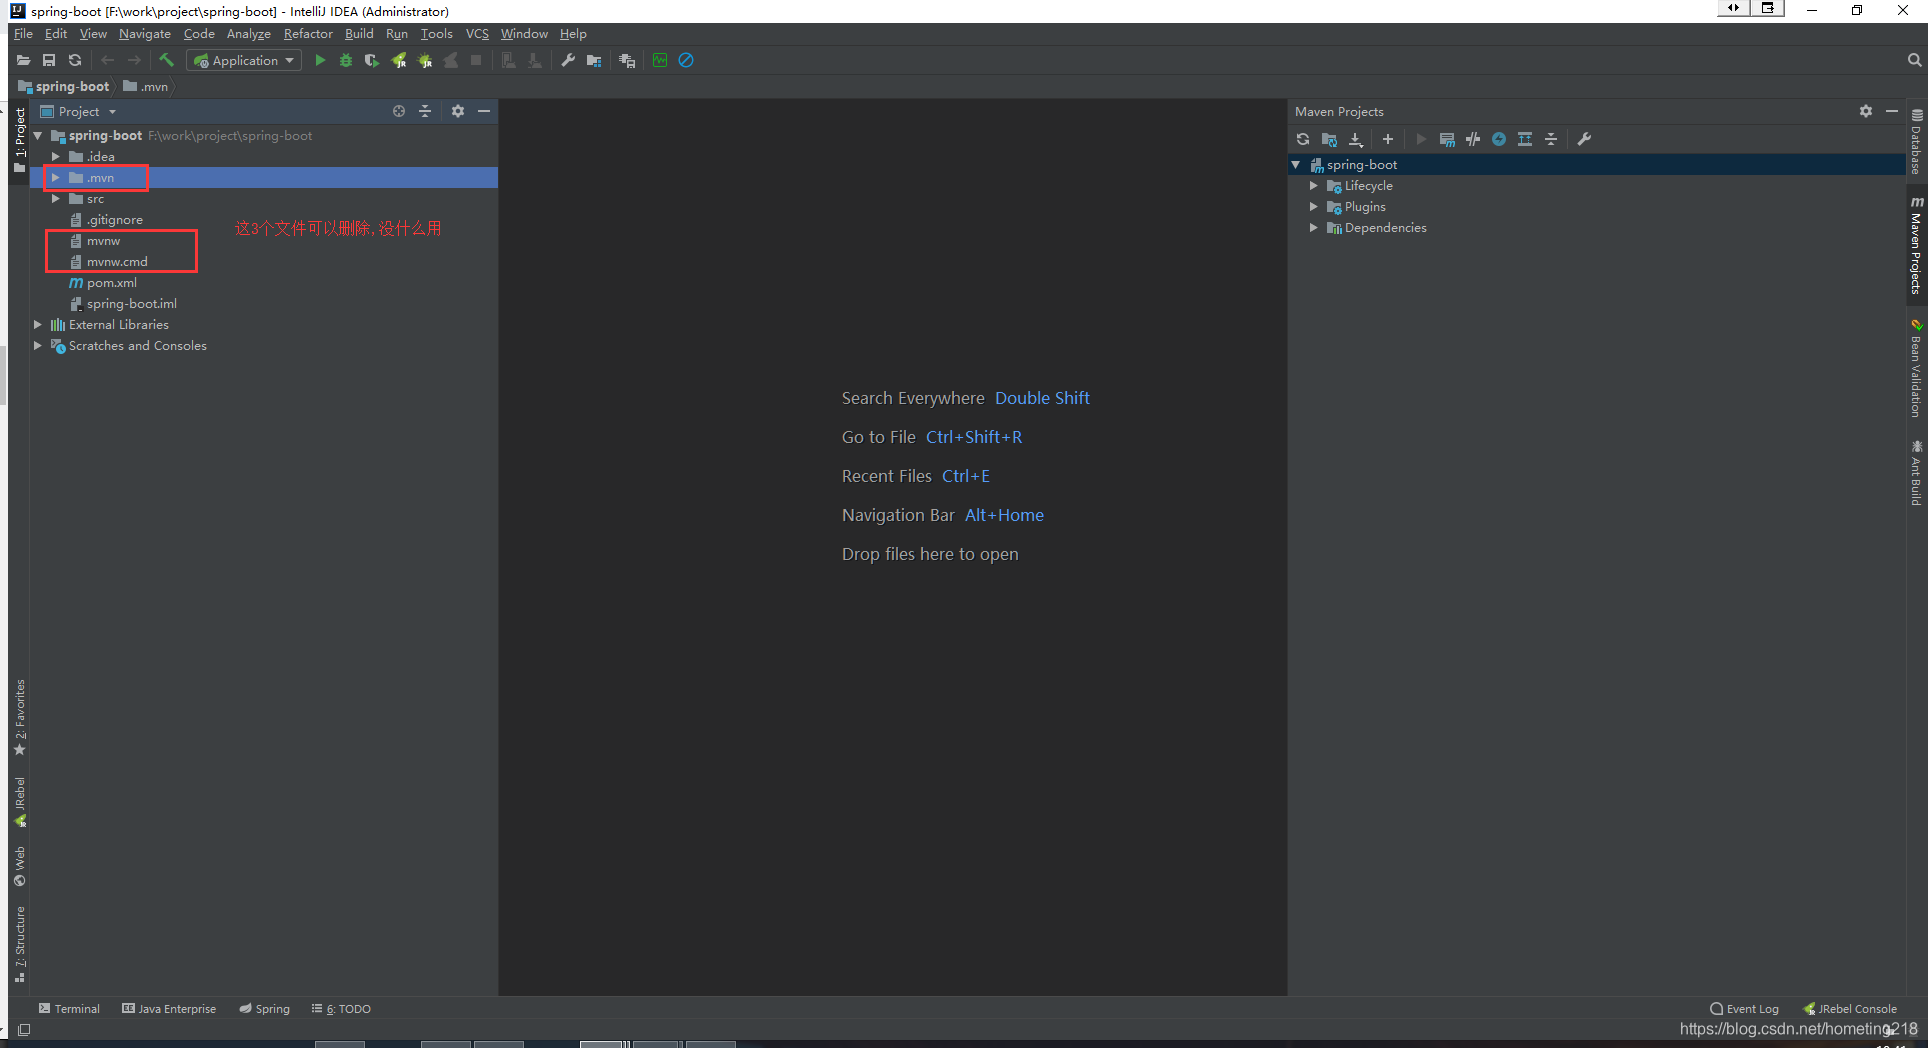Image resolution: width=1928 pixels, height=1048 pixels.
Task: Open the File menu
Action: click(23, 34)
